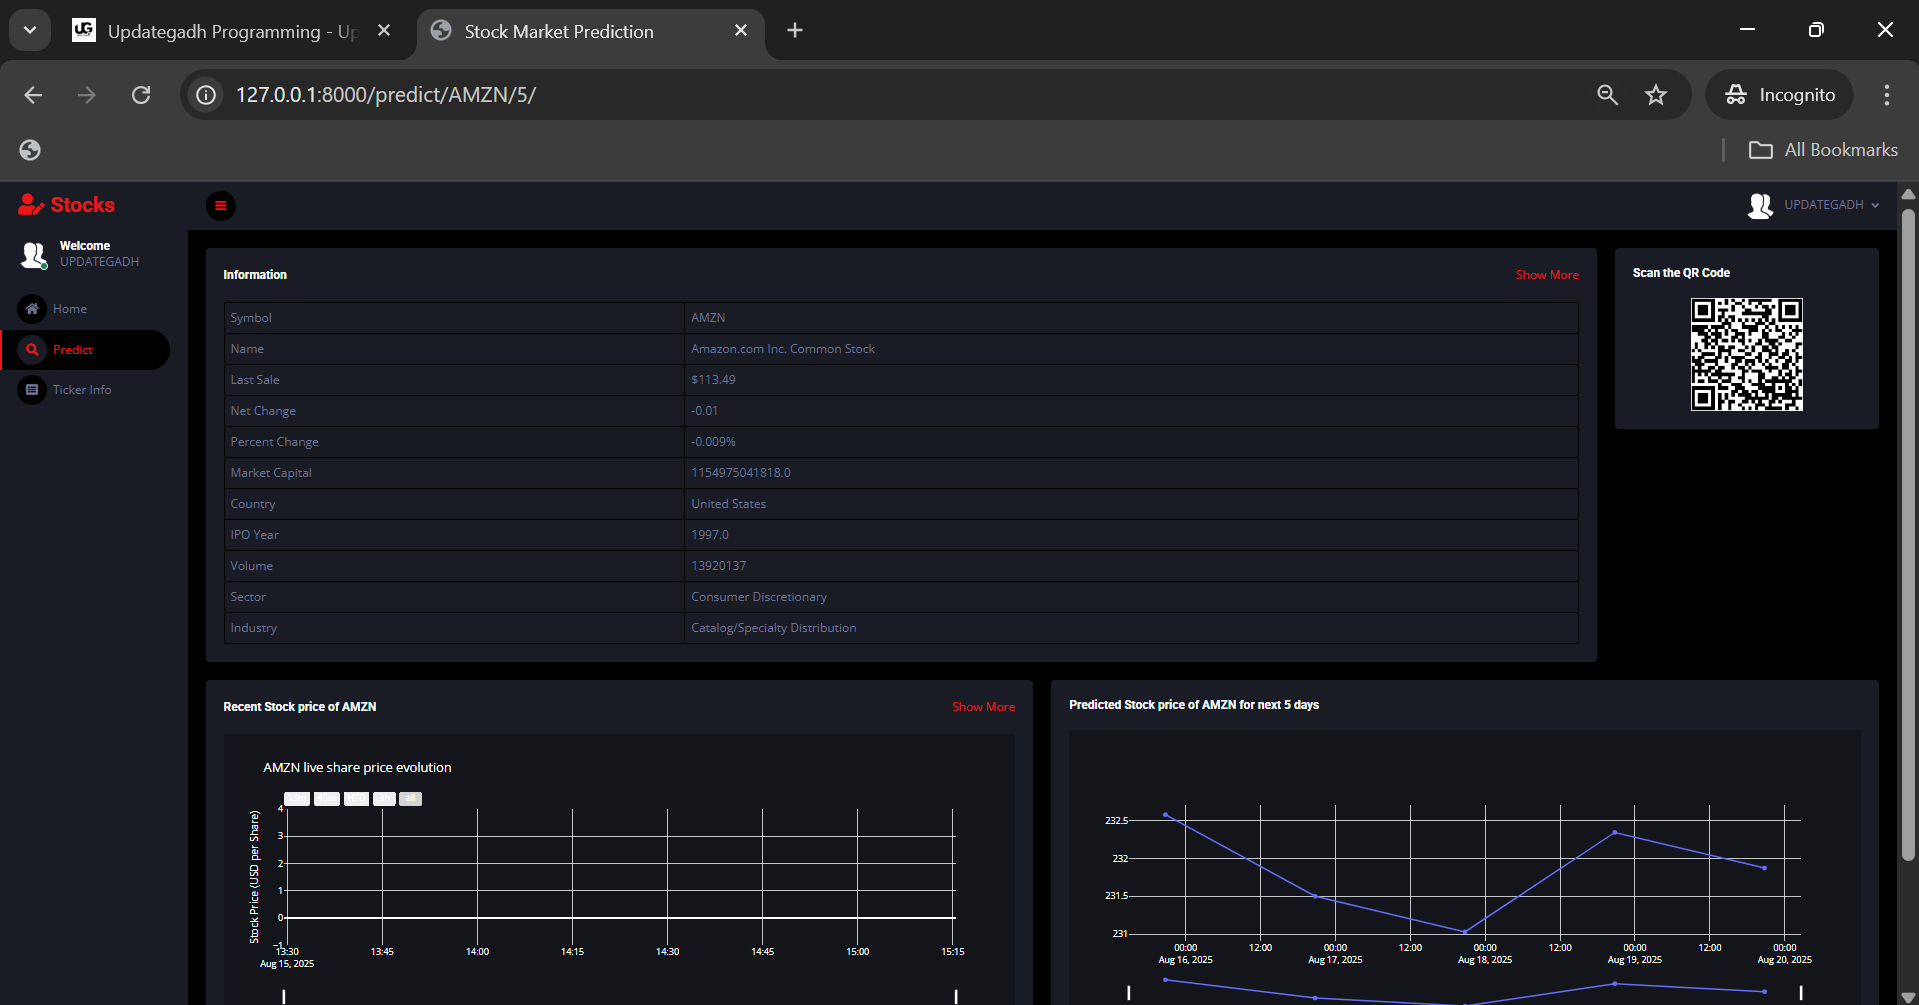Open the Predict magnifier icon
This screenshot has width=1919, height=1005.
tap(32, 350)
